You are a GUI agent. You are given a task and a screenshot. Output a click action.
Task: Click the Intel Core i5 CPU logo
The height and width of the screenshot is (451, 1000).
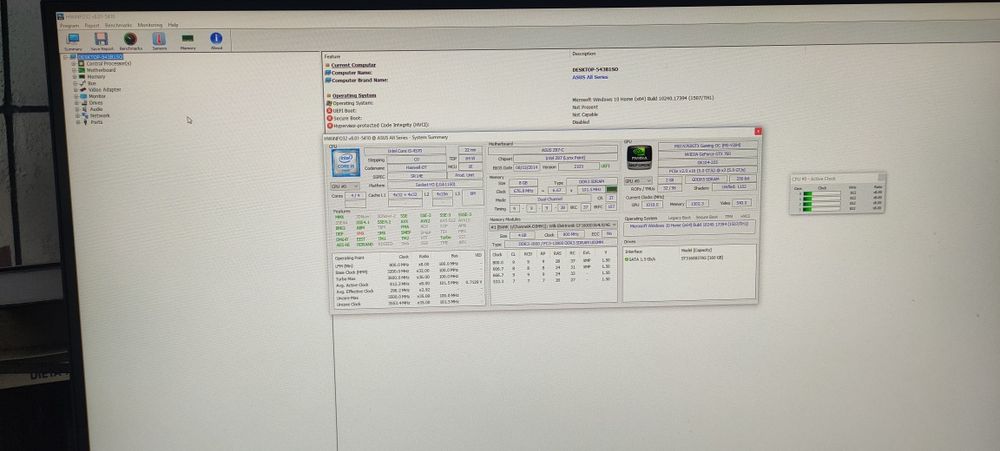pyautogui.click(x=346, y=162)
